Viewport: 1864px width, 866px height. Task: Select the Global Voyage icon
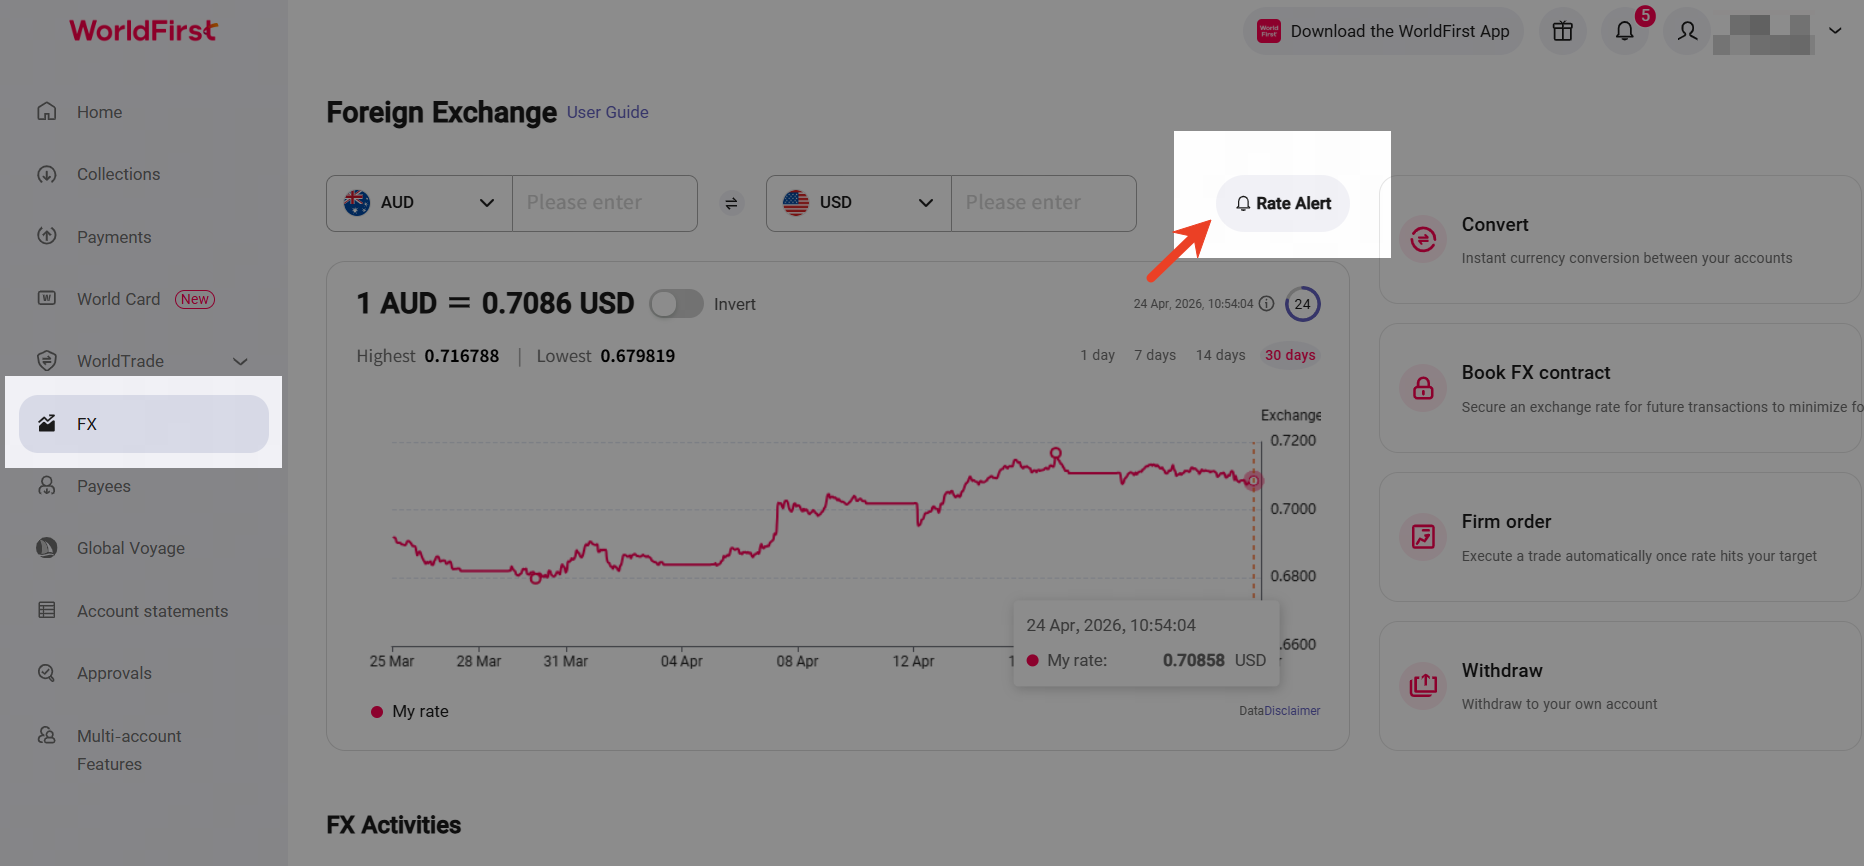(x=47, y=547)
